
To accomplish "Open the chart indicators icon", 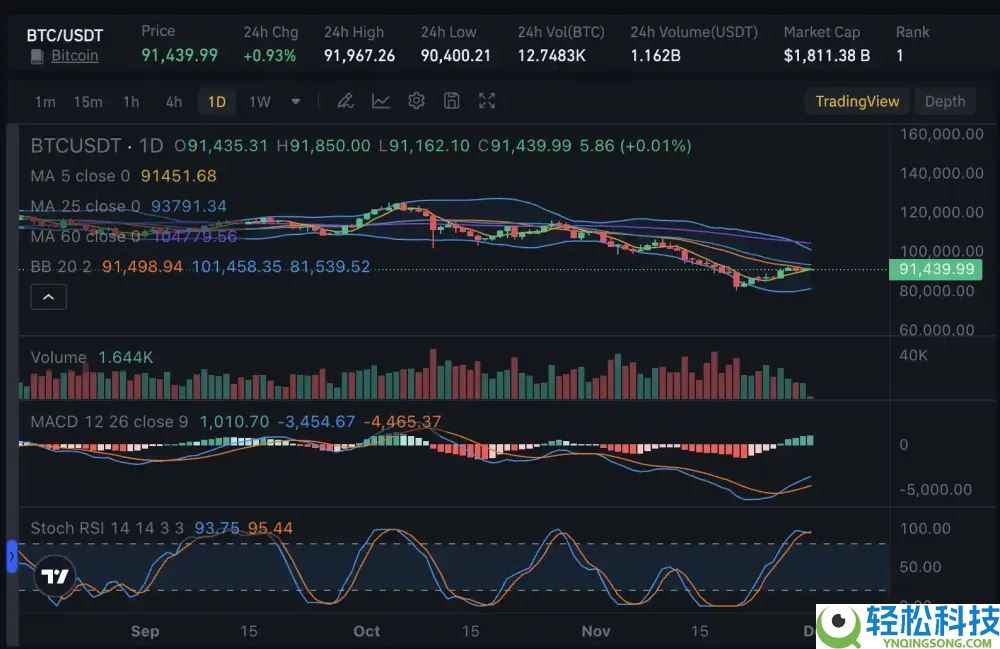I will point(381,101).
